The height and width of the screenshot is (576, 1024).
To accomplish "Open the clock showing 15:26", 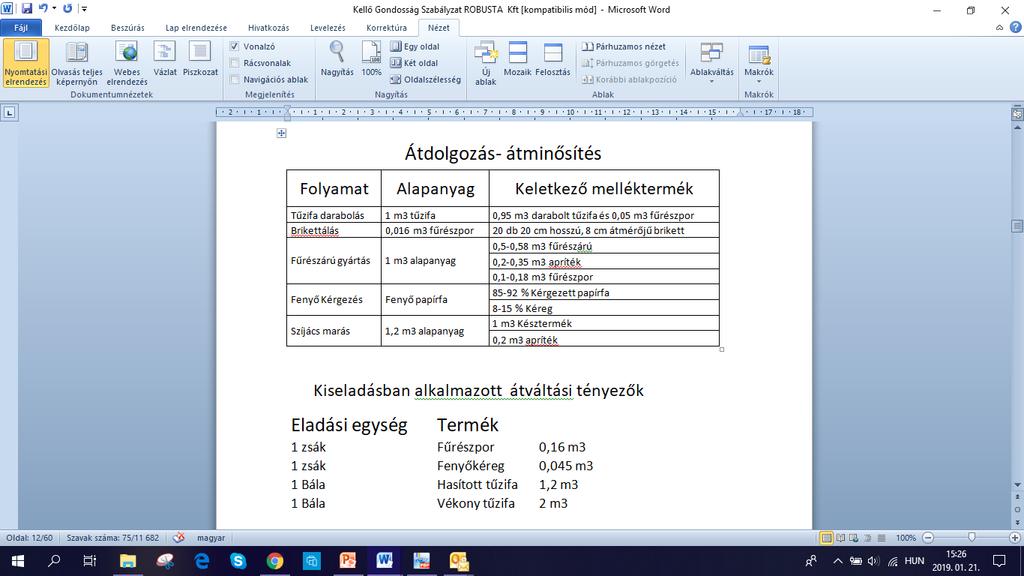I will pos(955,561).
